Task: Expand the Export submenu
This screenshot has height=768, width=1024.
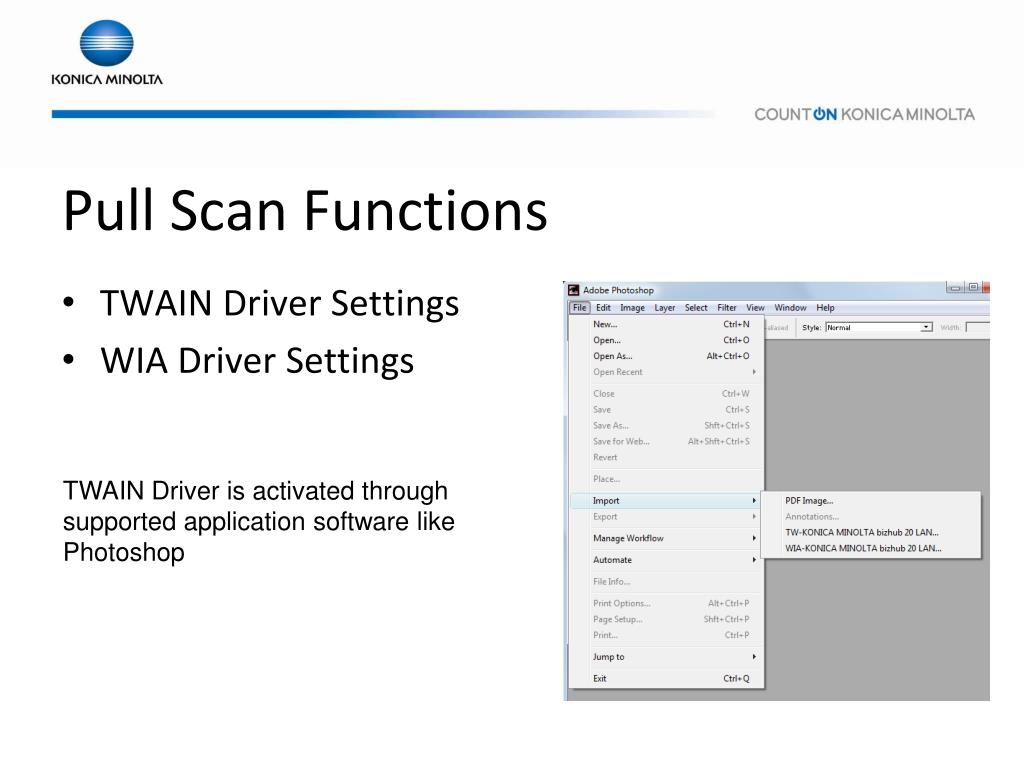Action: click(x=667, y=517)
